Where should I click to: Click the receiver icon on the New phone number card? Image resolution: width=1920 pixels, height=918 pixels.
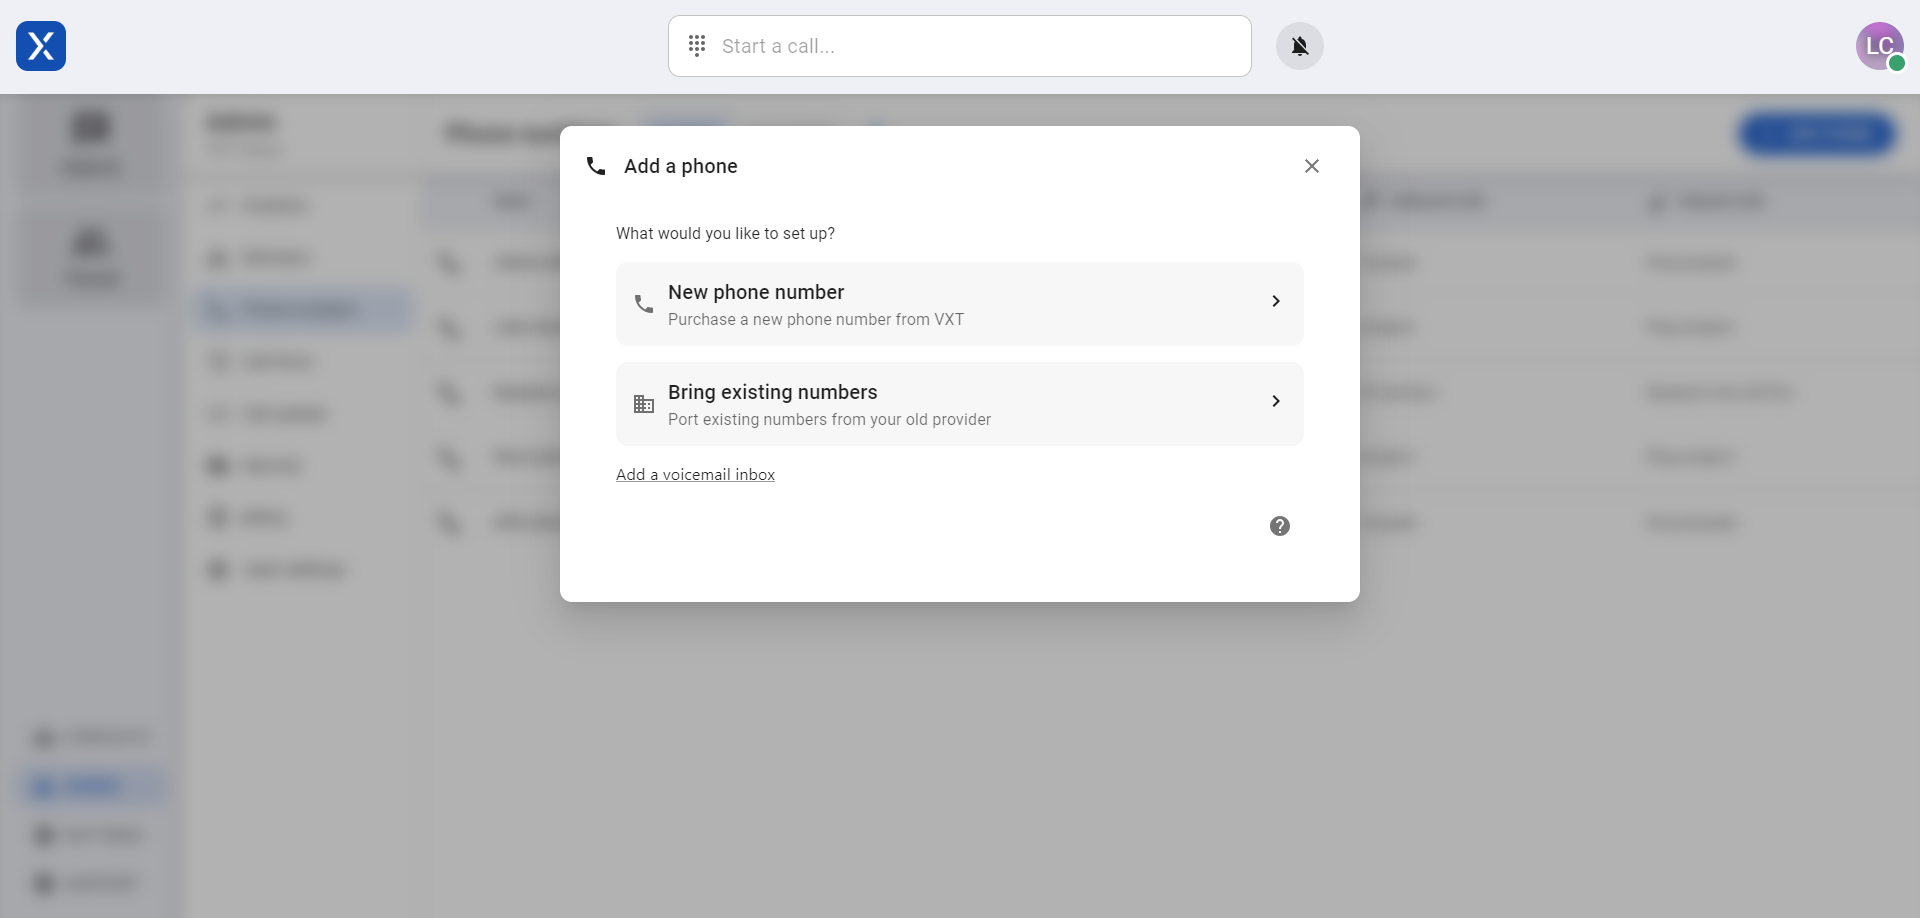643,303
